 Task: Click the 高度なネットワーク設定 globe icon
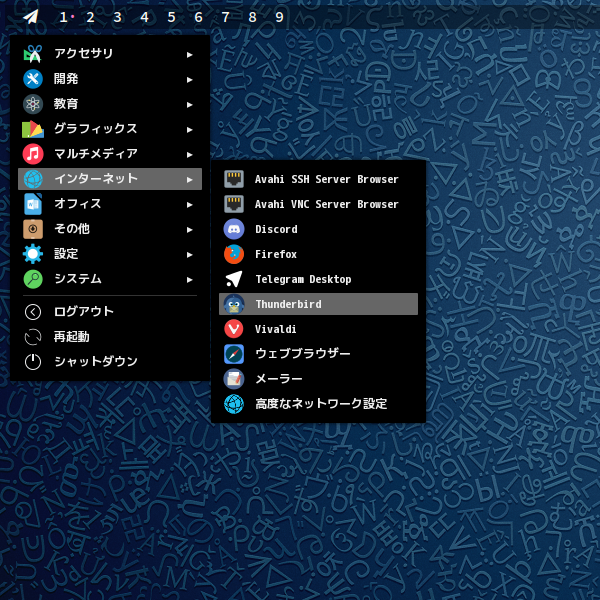point(234,404)
